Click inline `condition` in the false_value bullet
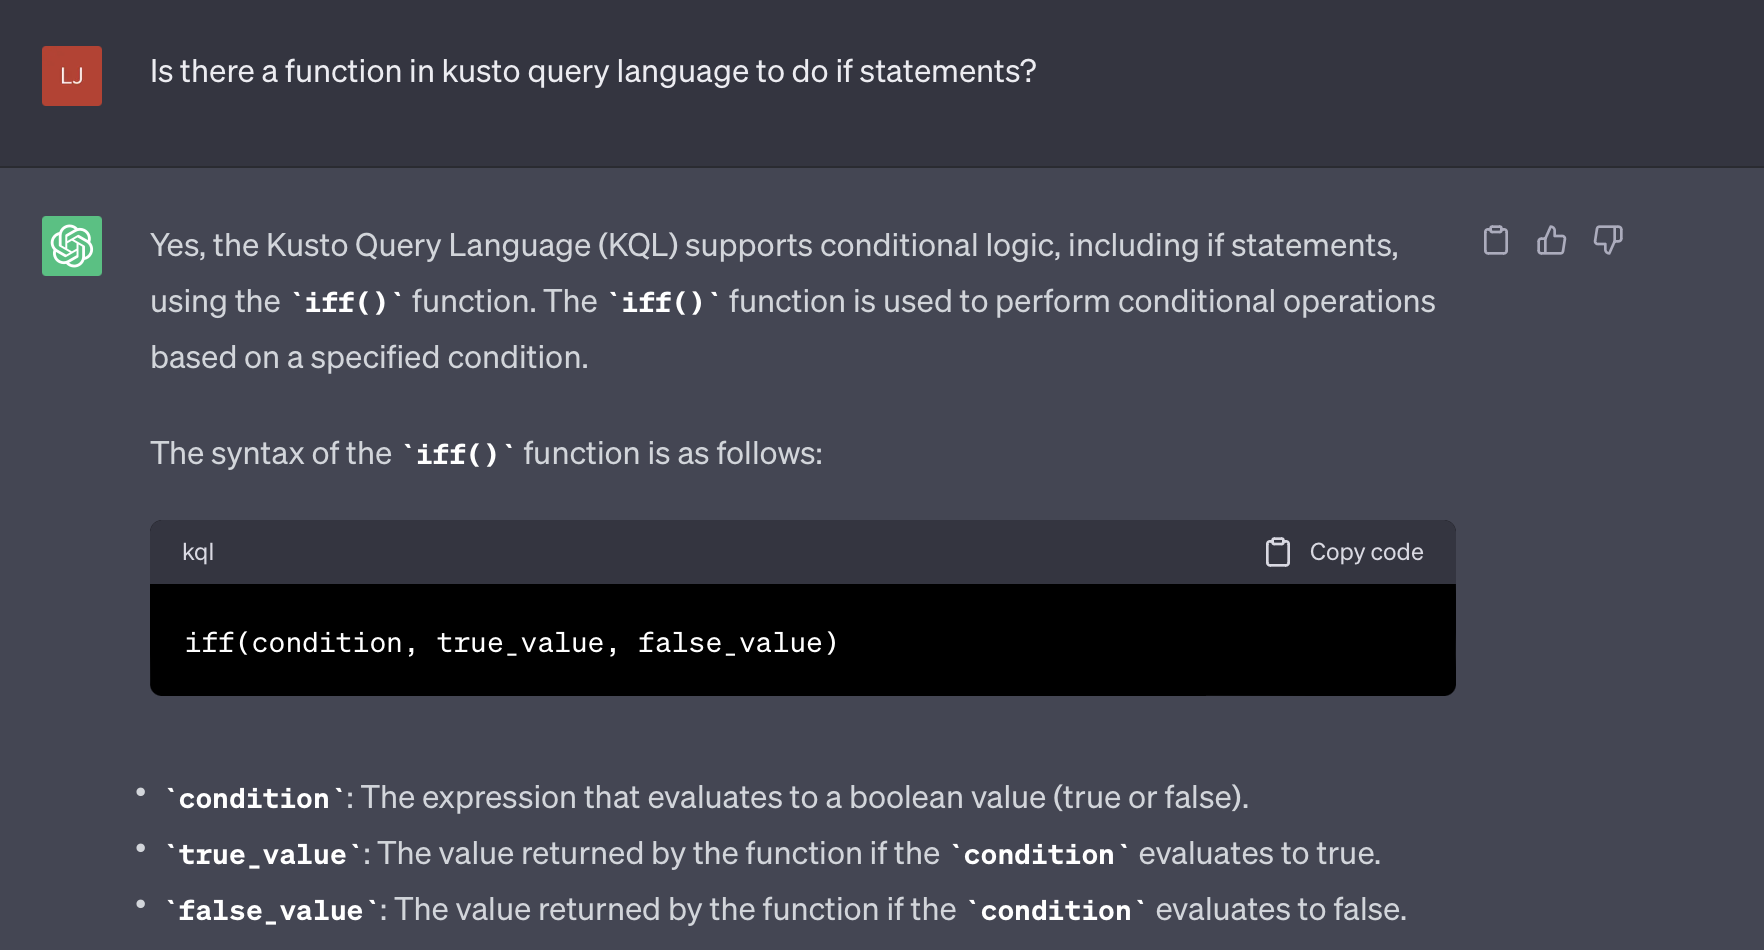 1056,910
